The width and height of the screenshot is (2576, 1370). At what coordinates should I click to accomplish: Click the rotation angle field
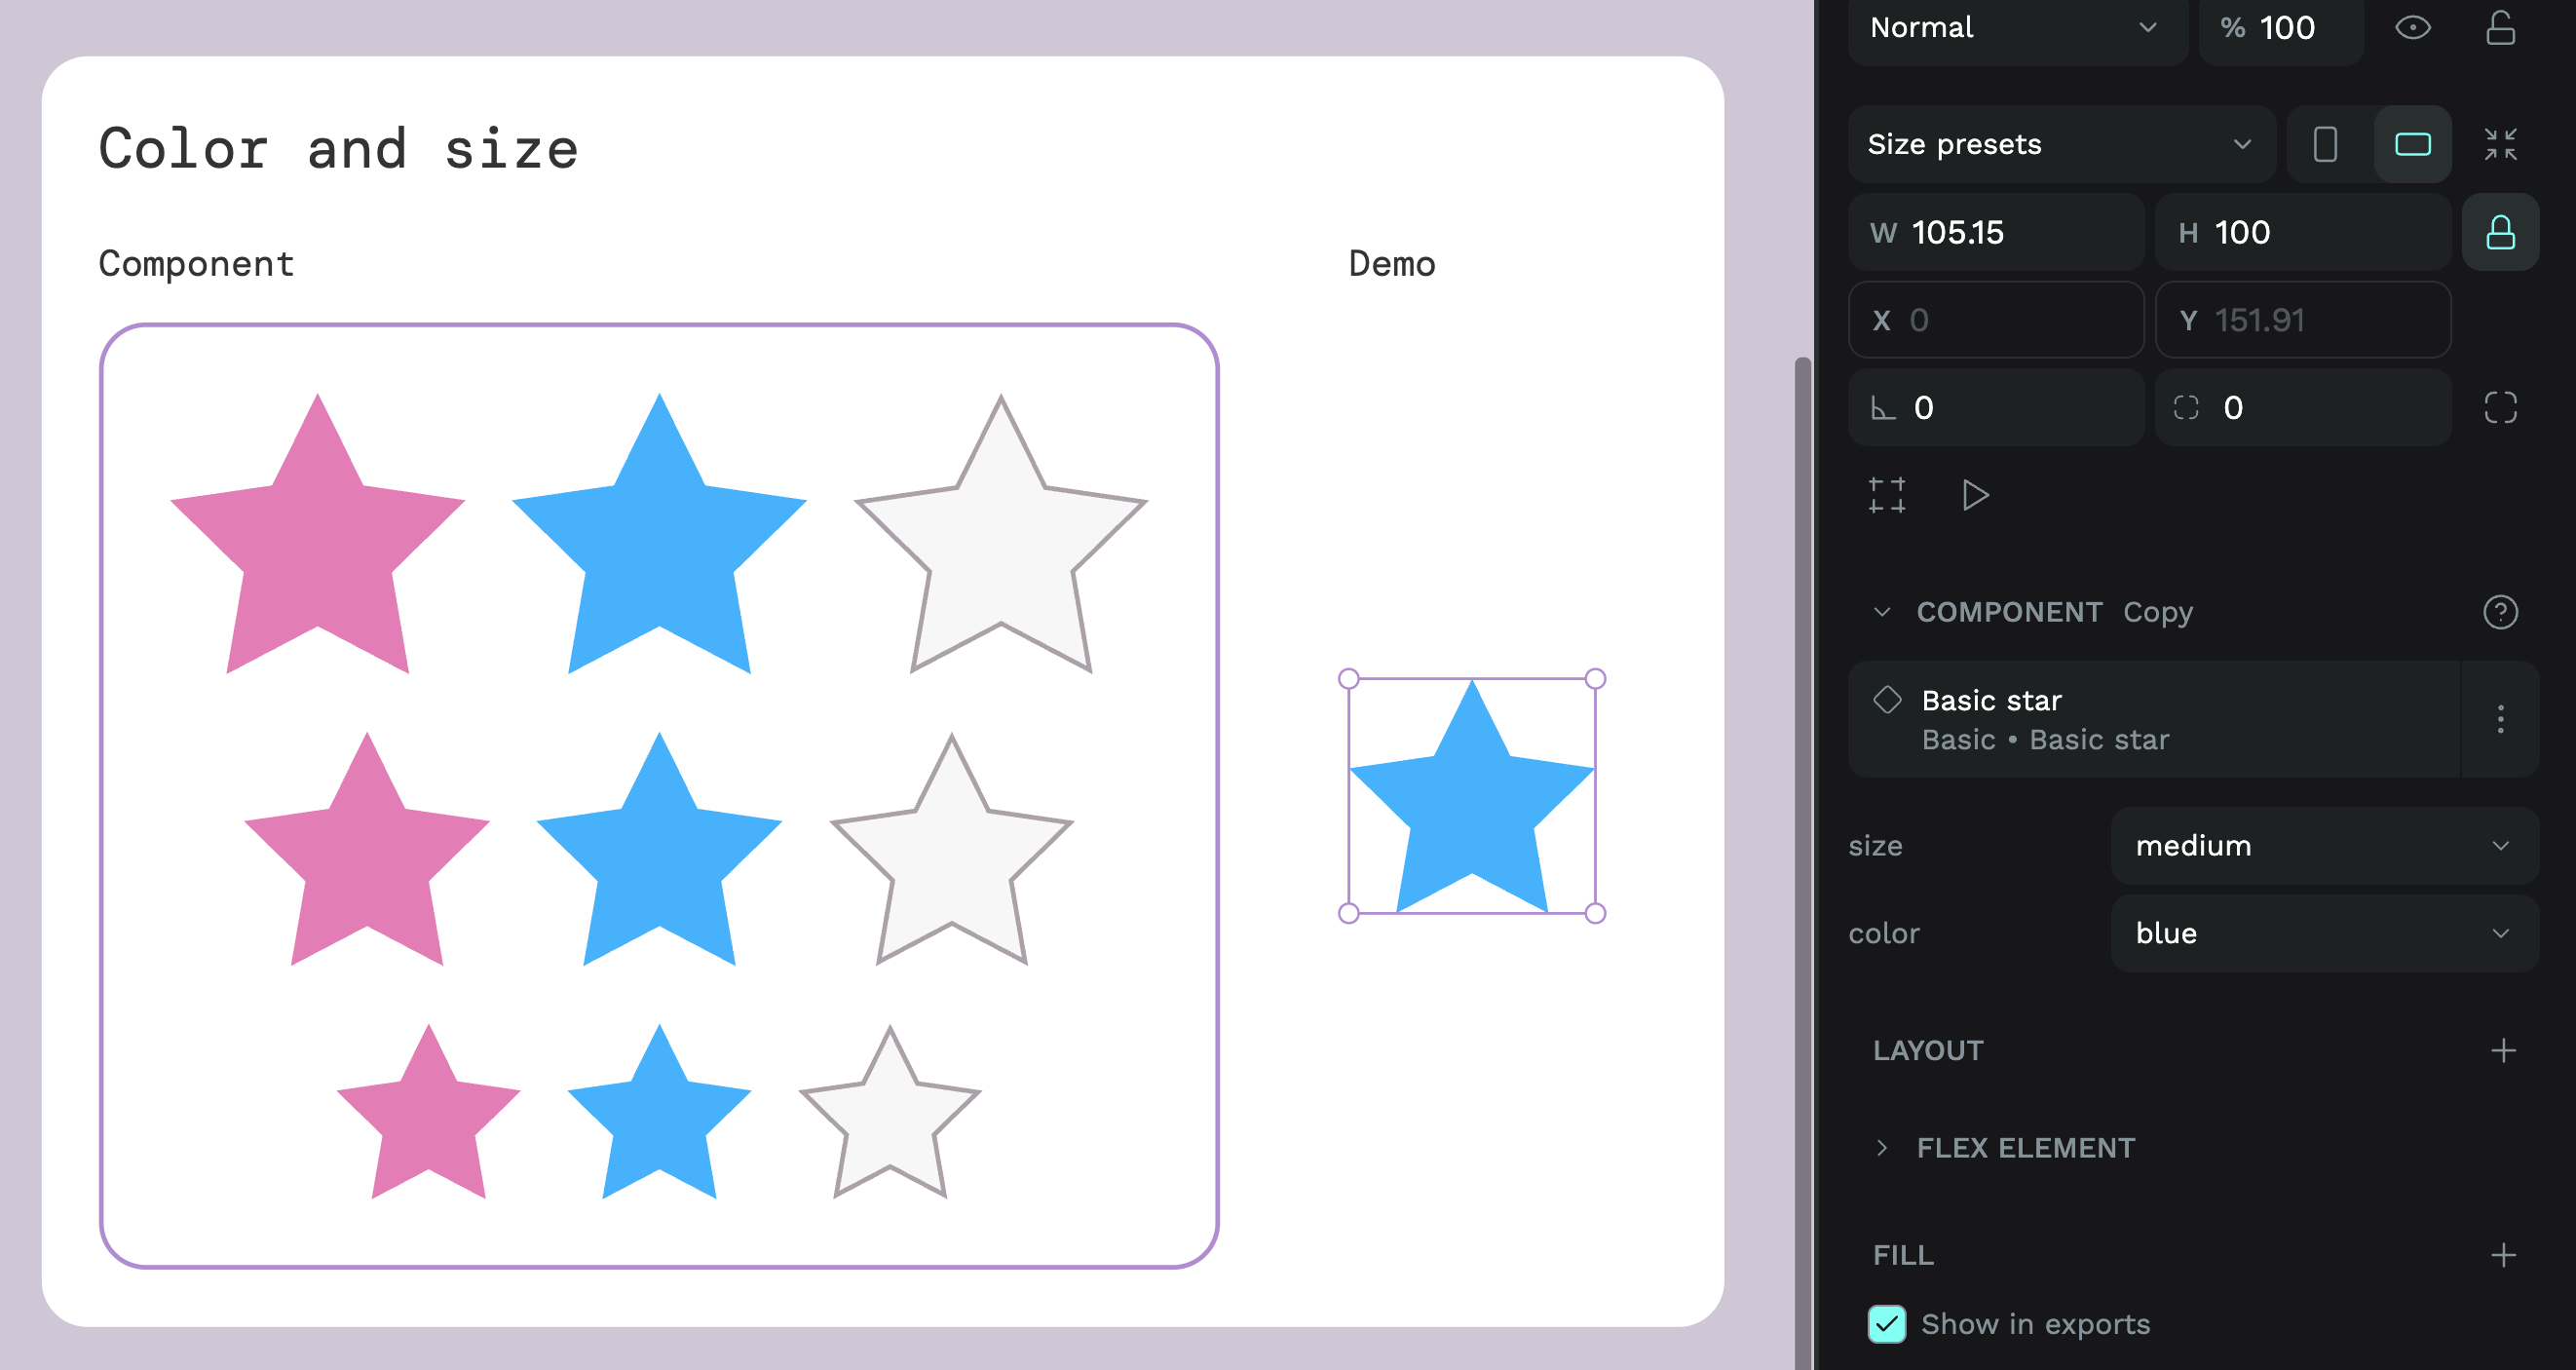pyautogui.click(x=1996, y=407)
